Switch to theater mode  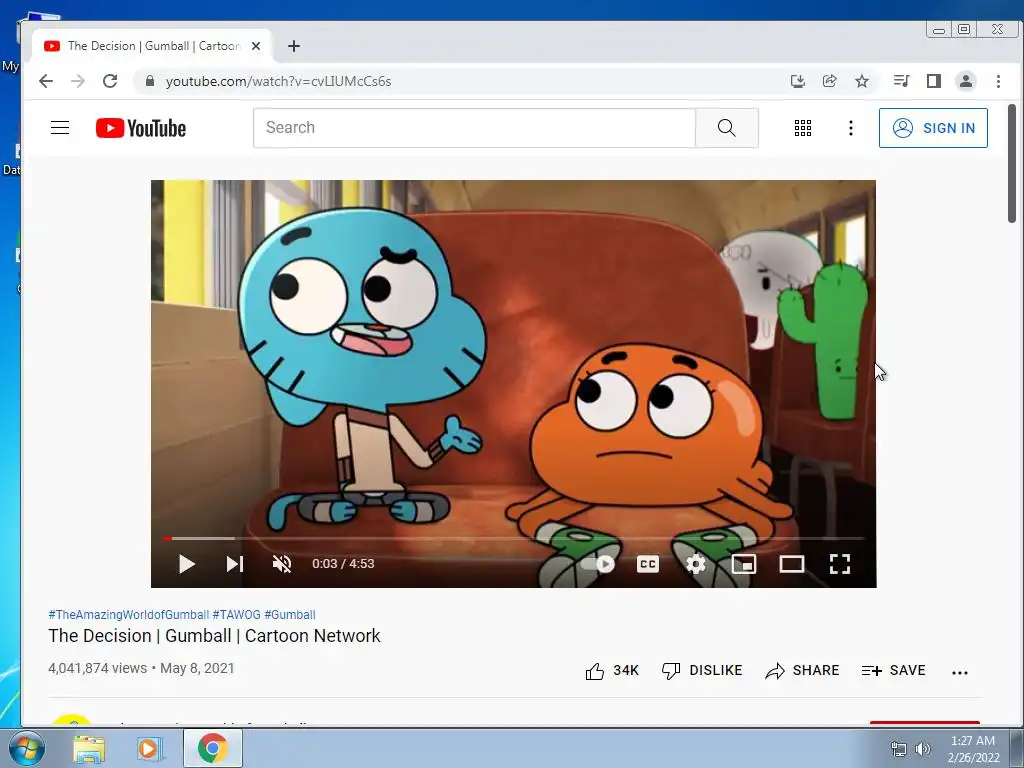792,564
